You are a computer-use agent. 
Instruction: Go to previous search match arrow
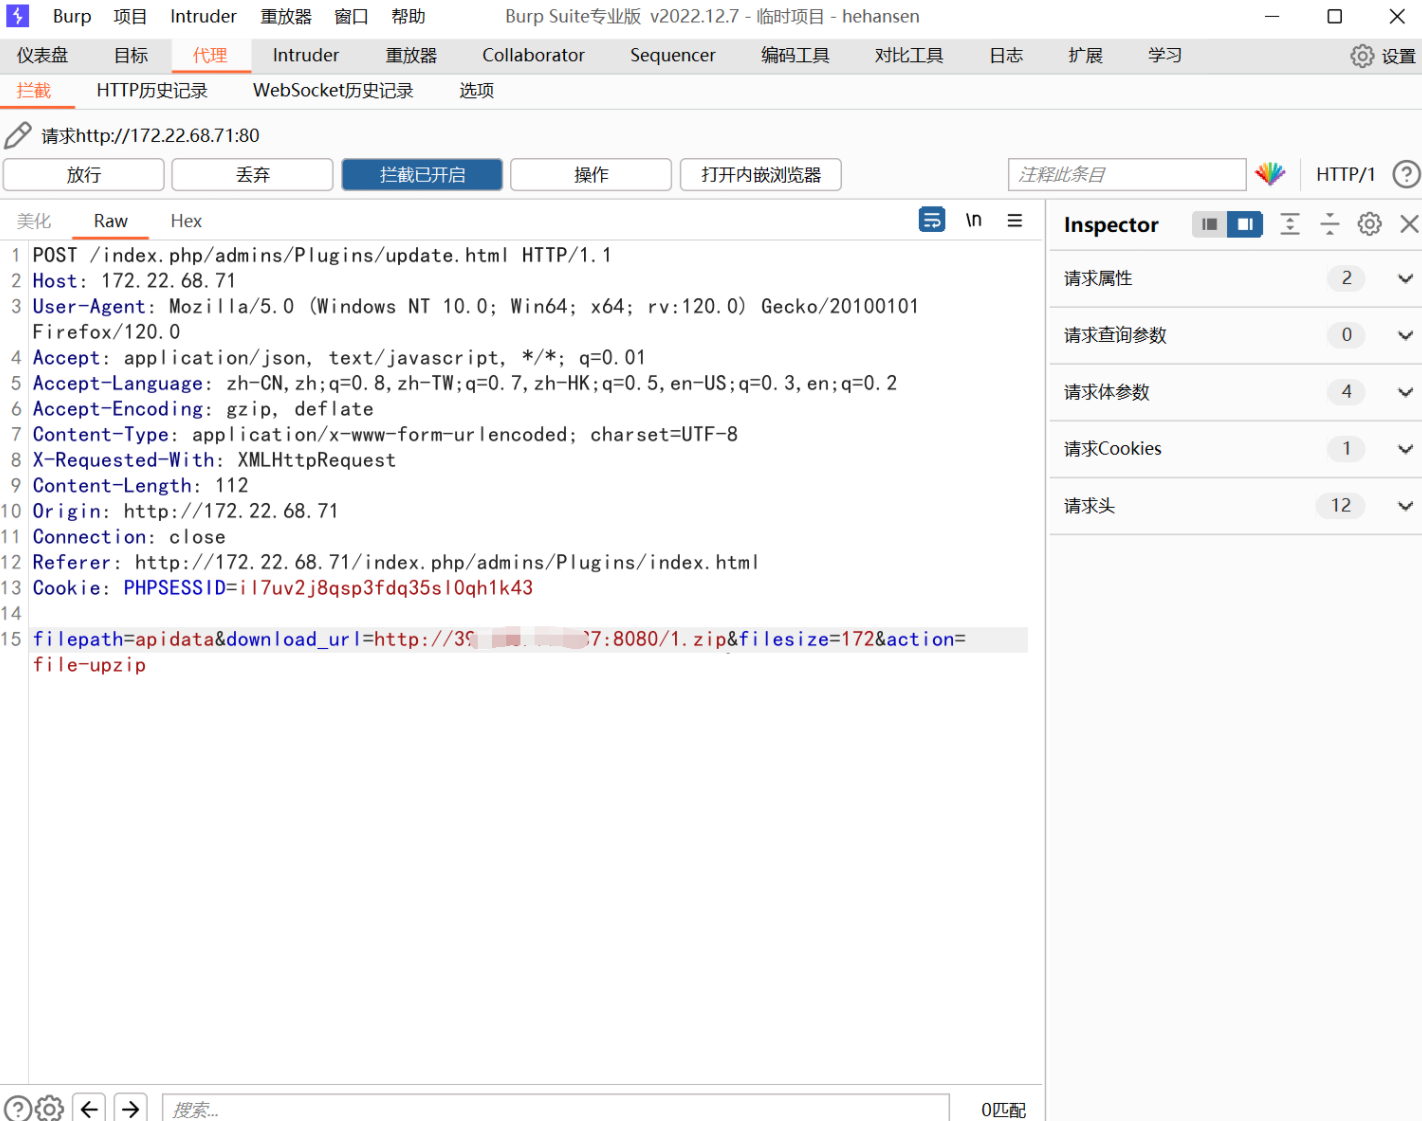click(x=90, y=1108)
